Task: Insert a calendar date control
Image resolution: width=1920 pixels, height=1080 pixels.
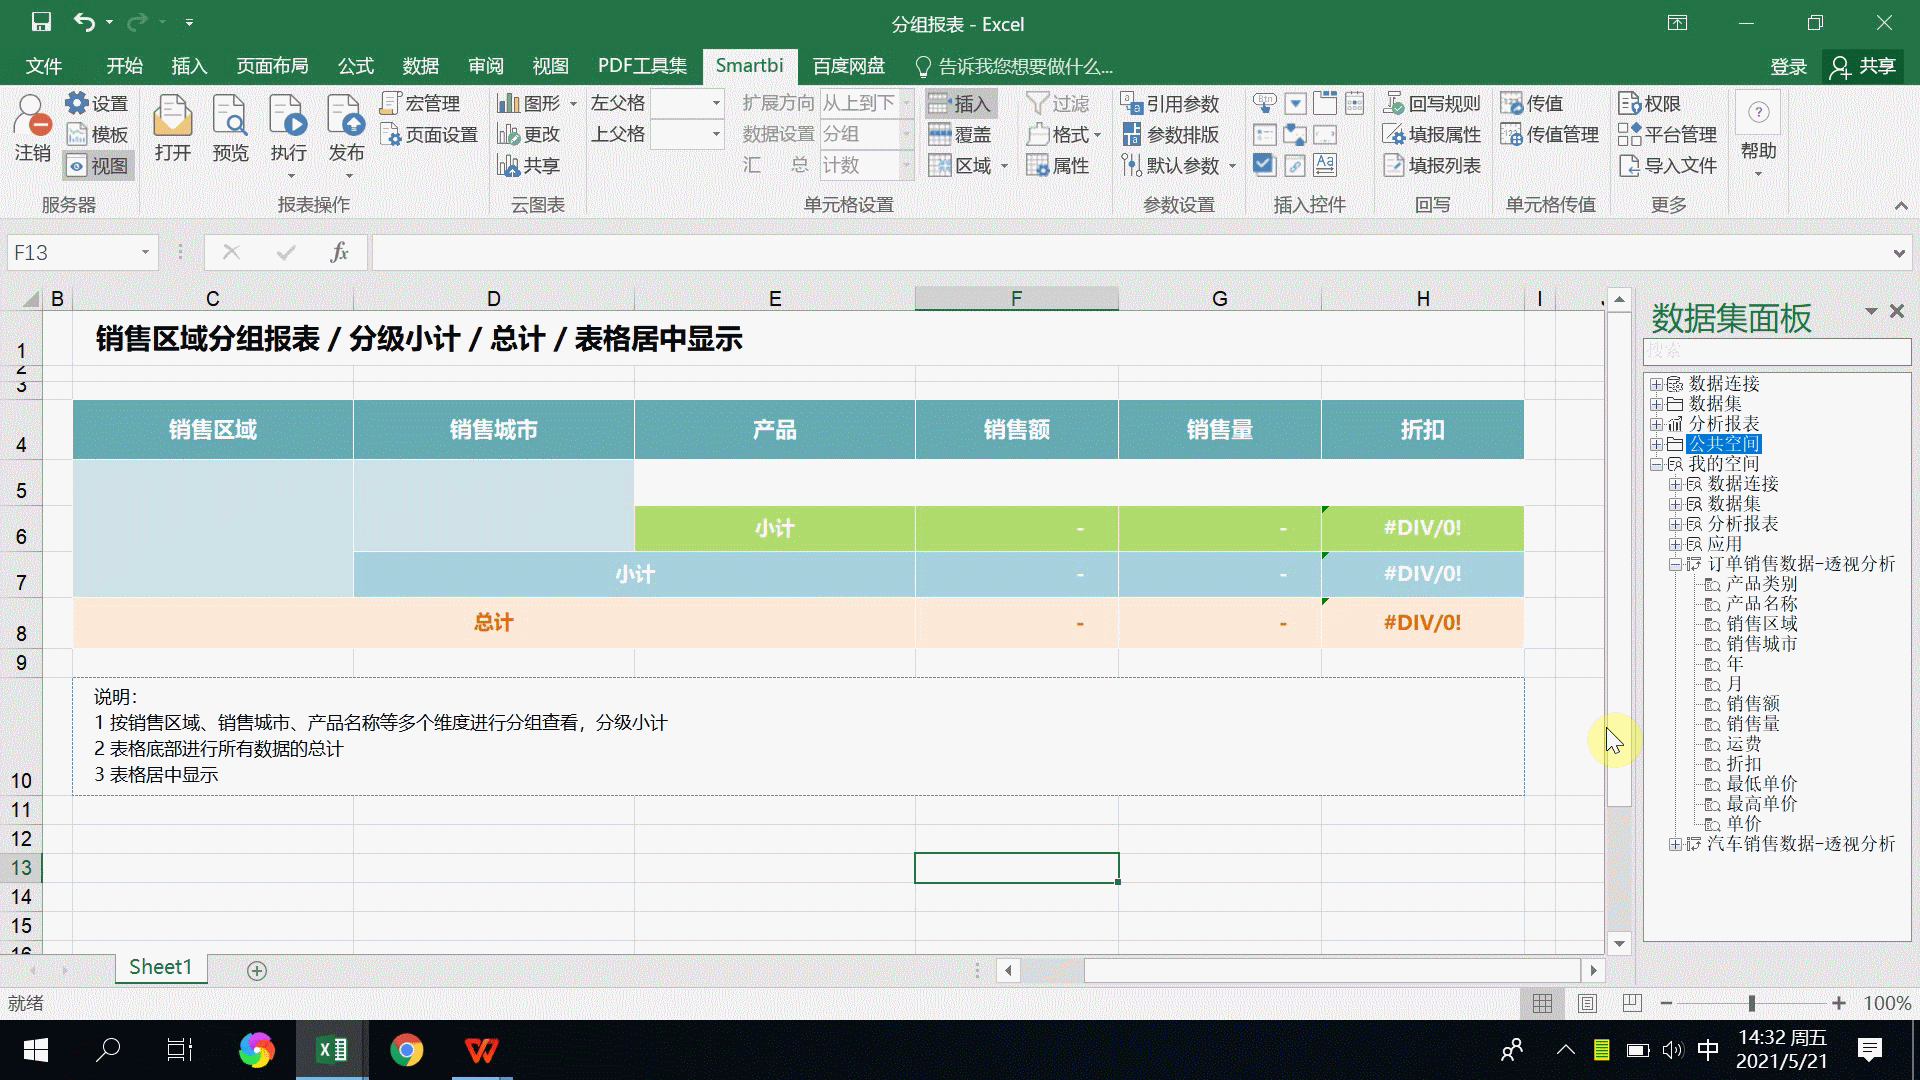Action: (1355, 103)
